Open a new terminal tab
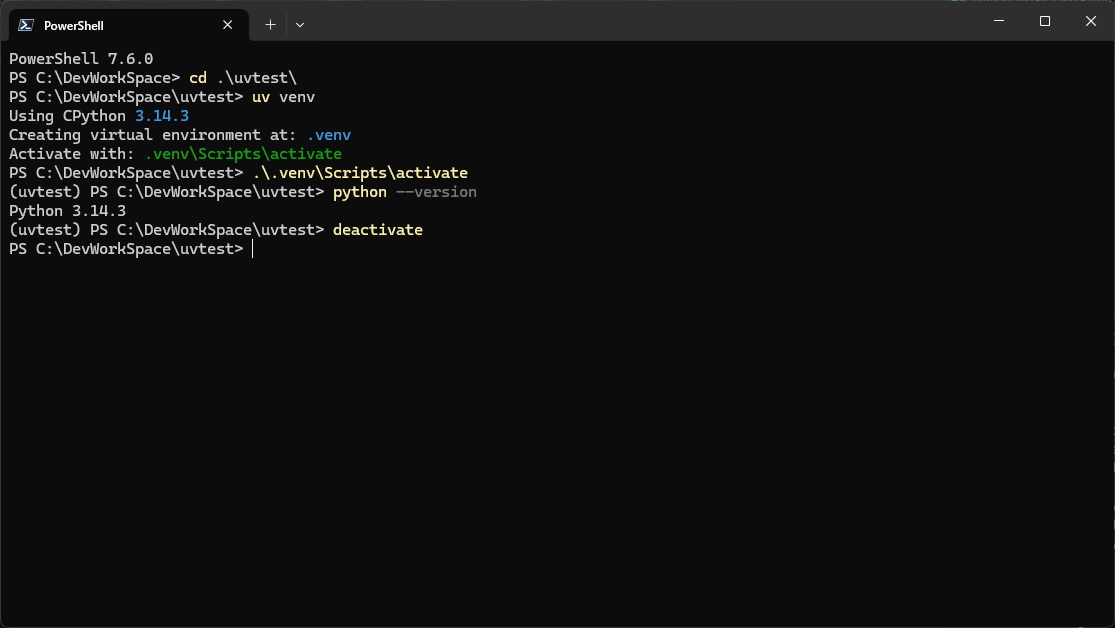Image resolution: width=1115 pixels, height=628 pixels. tap(270, 25)
